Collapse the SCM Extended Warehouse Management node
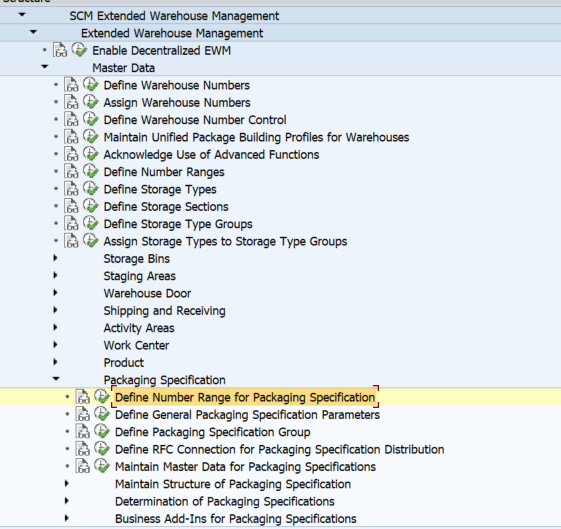This screenshot has width=561, height=529. click(x=22, y=15)
